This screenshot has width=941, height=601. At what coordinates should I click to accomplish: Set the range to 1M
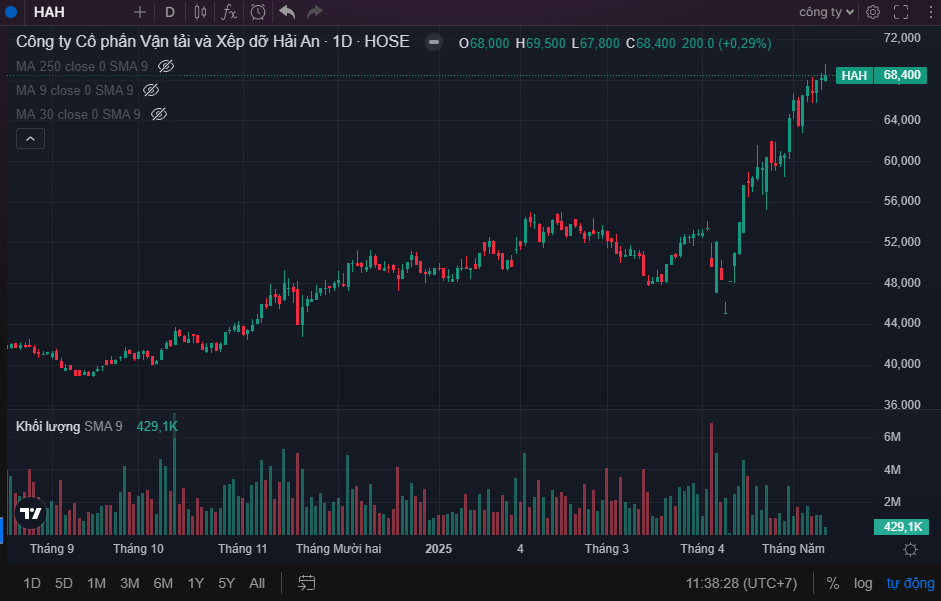96,583
